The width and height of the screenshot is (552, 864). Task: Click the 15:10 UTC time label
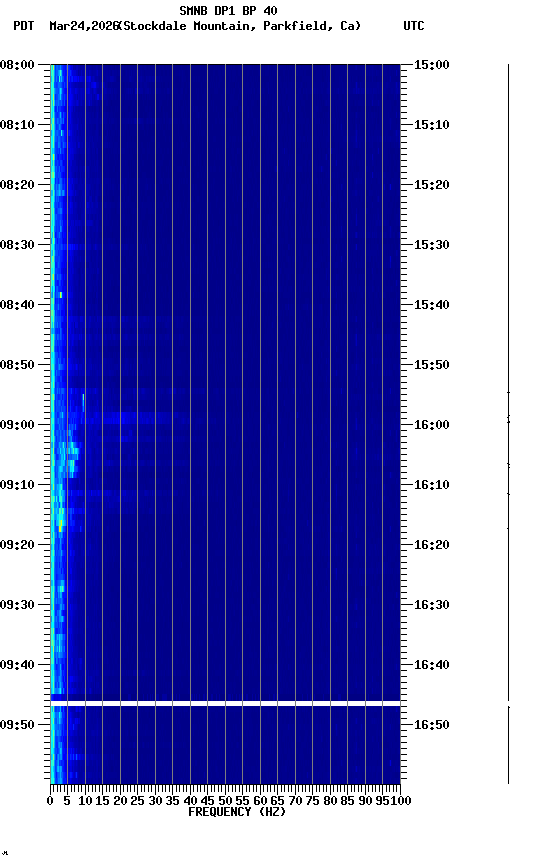[x=432, y=125]
